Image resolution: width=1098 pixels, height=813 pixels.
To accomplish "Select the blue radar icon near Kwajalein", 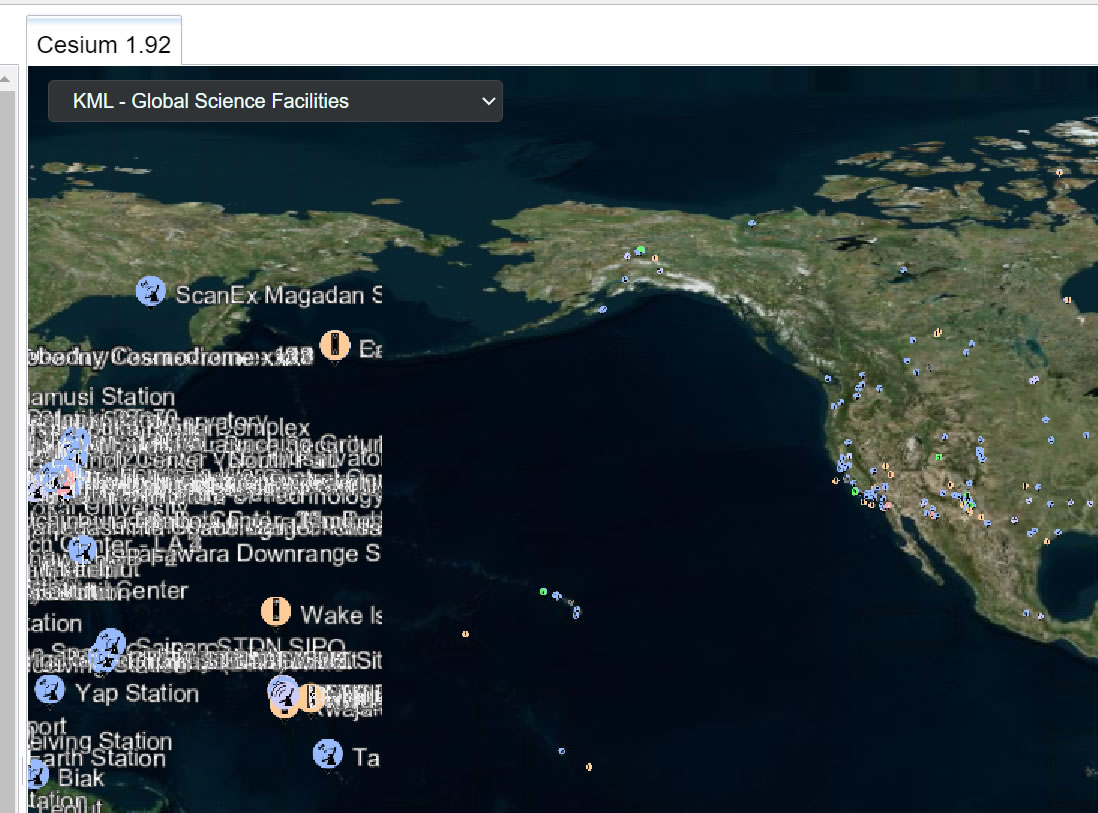I will (283, 692).
